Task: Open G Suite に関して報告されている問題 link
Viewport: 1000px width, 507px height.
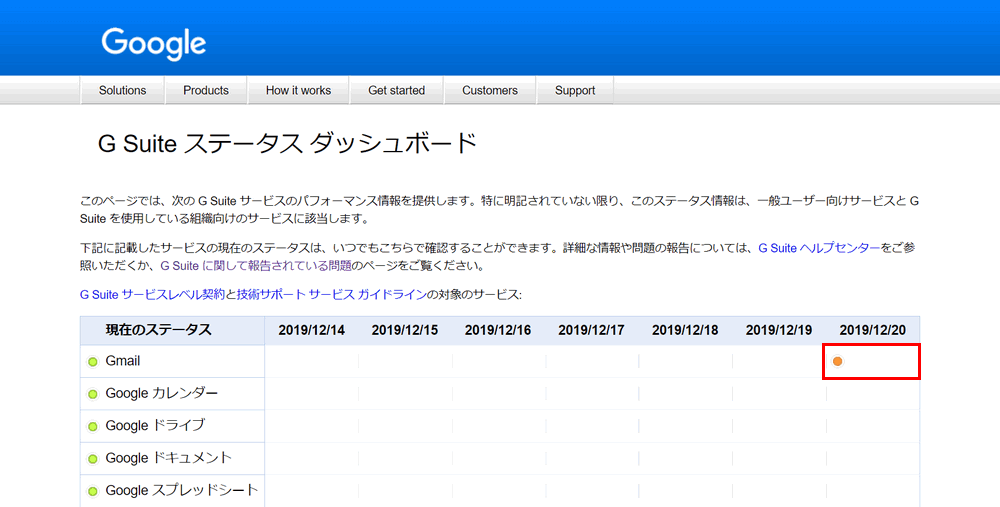Action: [x=256, y=266]
